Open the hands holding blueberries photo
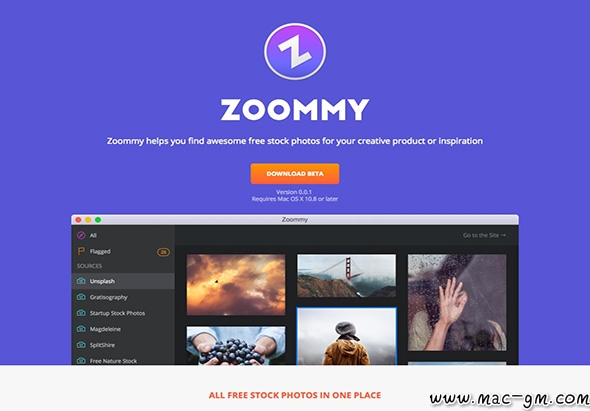Image resolution: width=590 pixels, height=411 pixels. (236, 346)
